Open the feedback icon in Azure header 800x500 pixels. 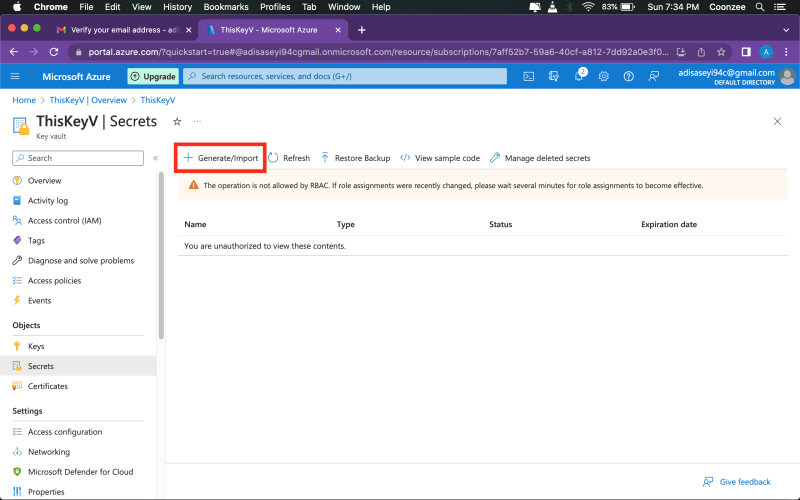[x=654, y=77]
